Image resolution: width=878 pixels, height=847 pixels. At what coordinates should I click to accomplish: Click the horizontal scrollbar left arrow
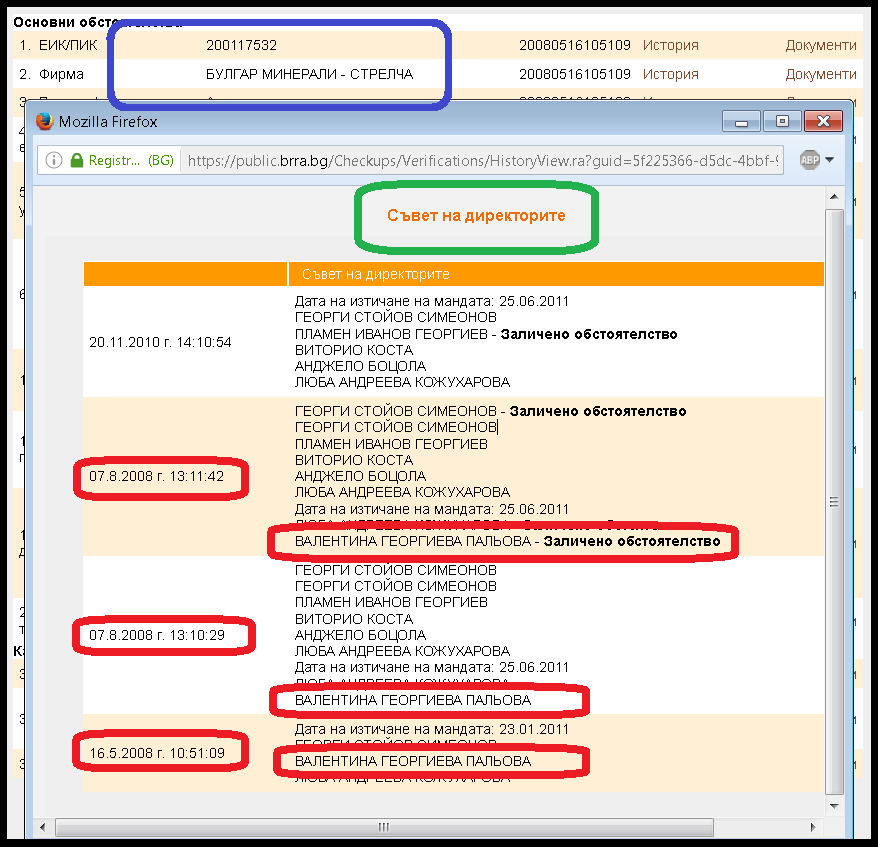tap(42, 827)
